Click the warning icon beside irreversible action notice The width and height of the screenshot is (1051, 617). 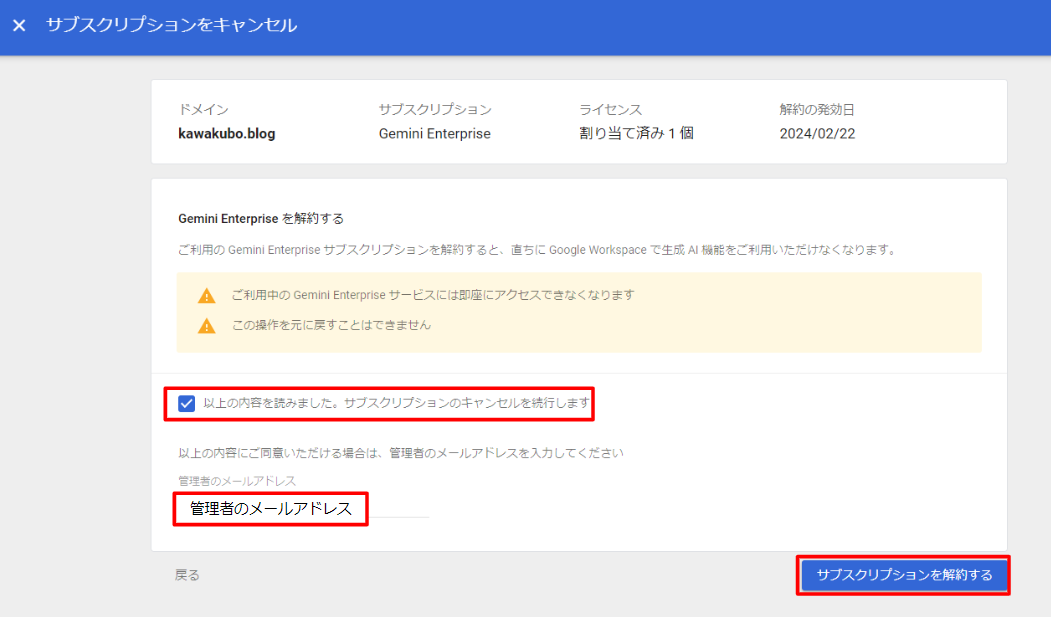pyautogui.click(x=206, y=326)
